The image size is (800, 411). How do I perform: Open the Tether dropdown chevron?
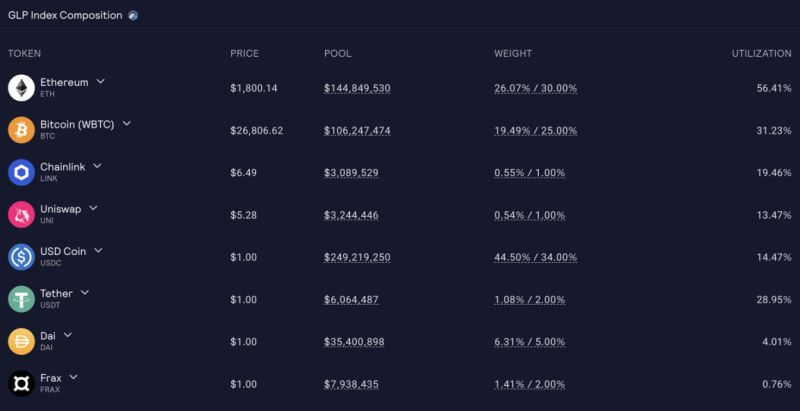(85, 292)
